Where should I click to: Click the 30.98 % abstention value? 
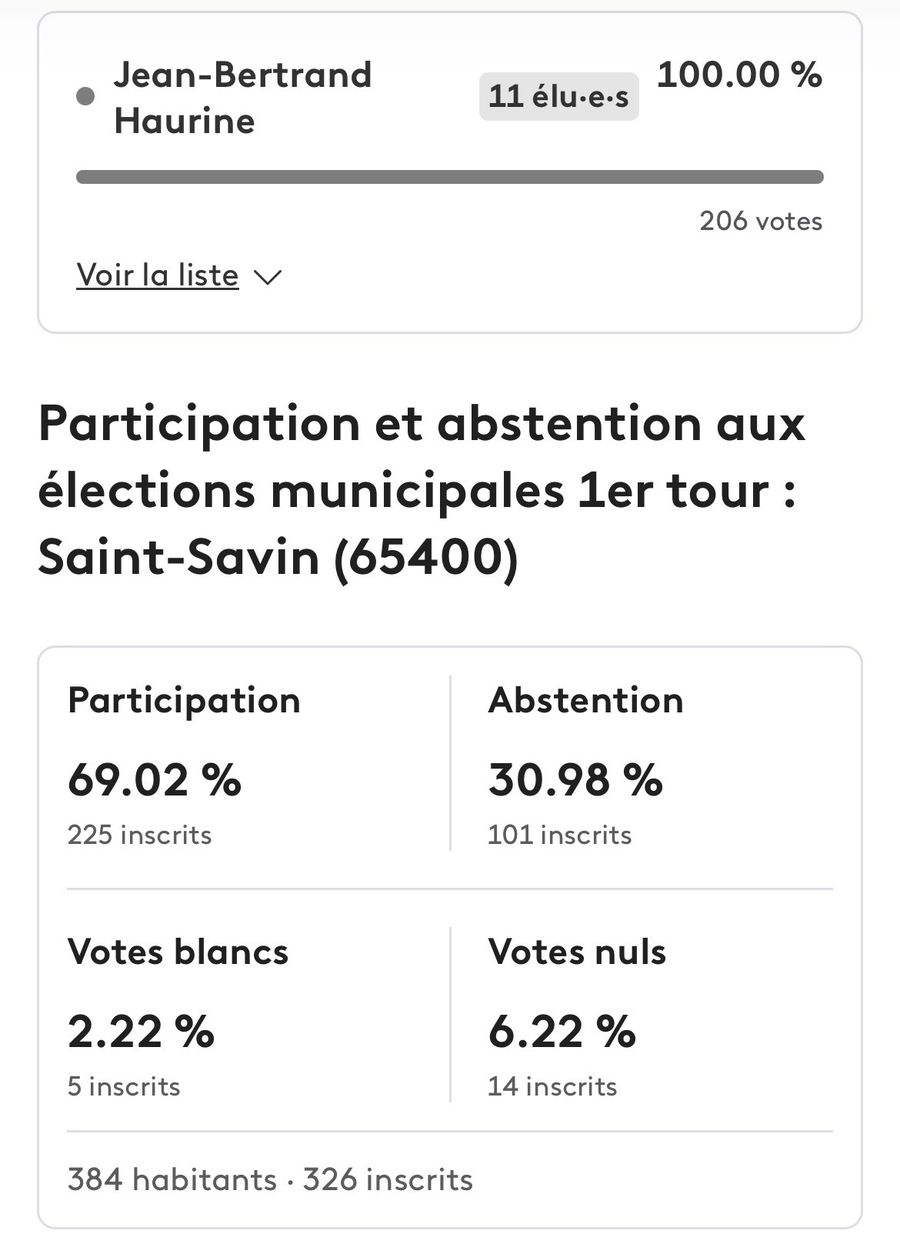(x=575, y=780)
